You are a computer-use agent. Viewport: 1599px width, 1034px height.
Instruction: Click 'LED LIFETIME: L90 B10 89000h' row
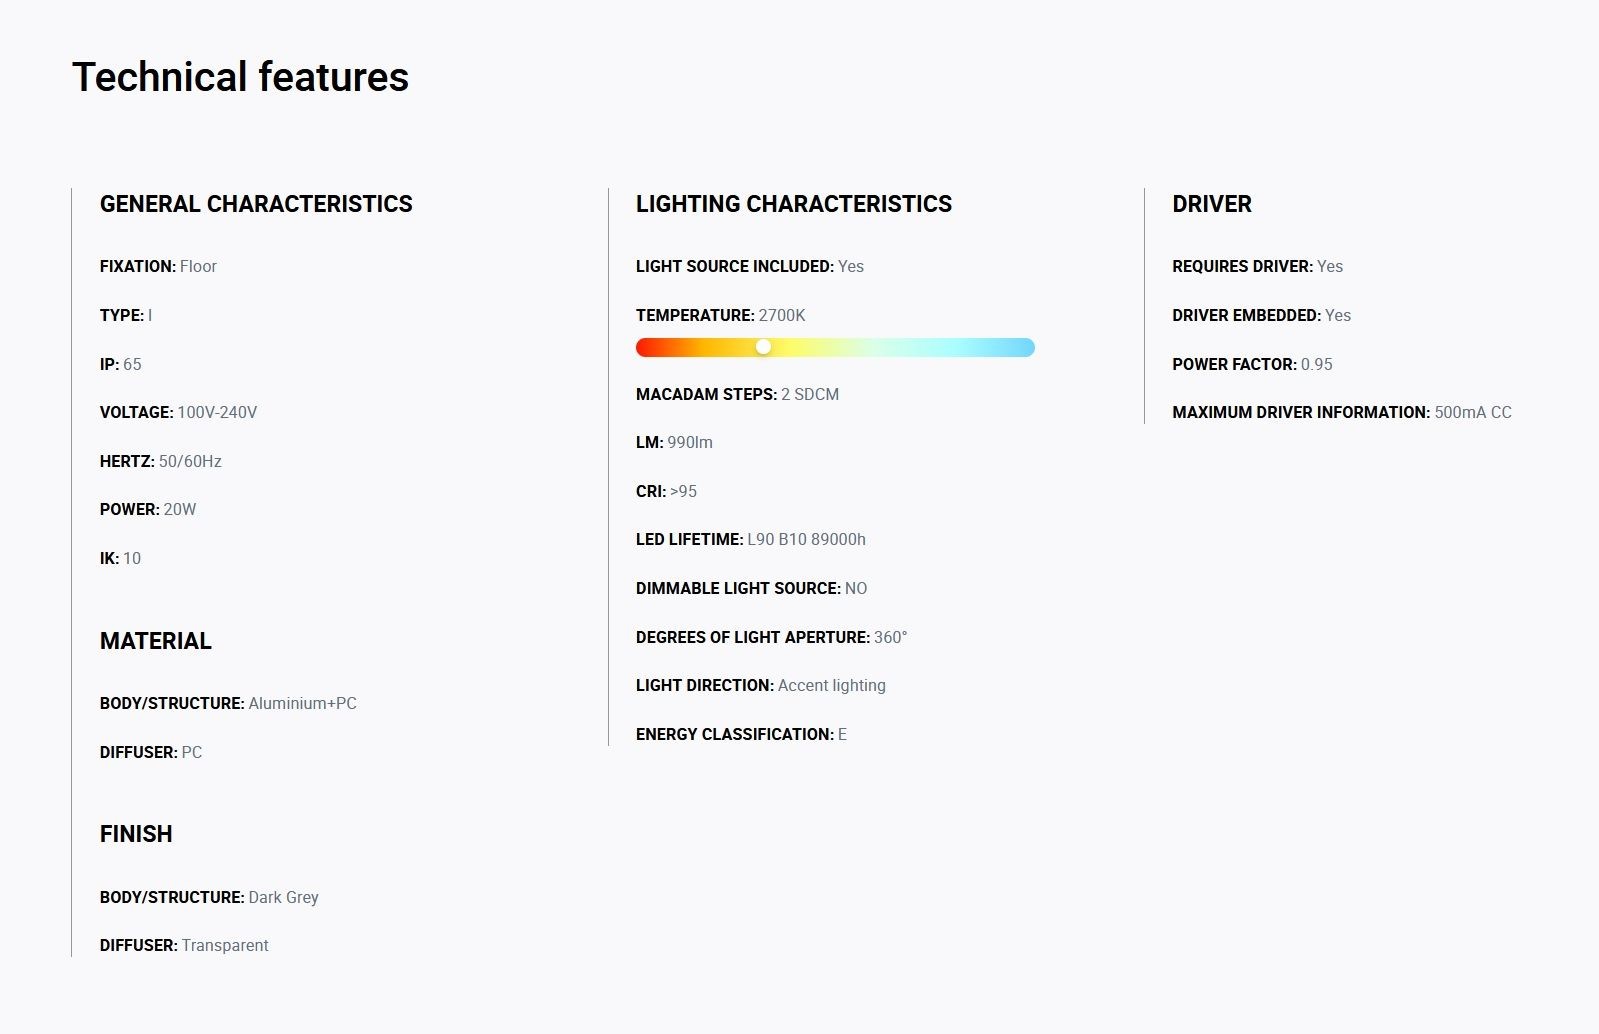click(751, 539)
